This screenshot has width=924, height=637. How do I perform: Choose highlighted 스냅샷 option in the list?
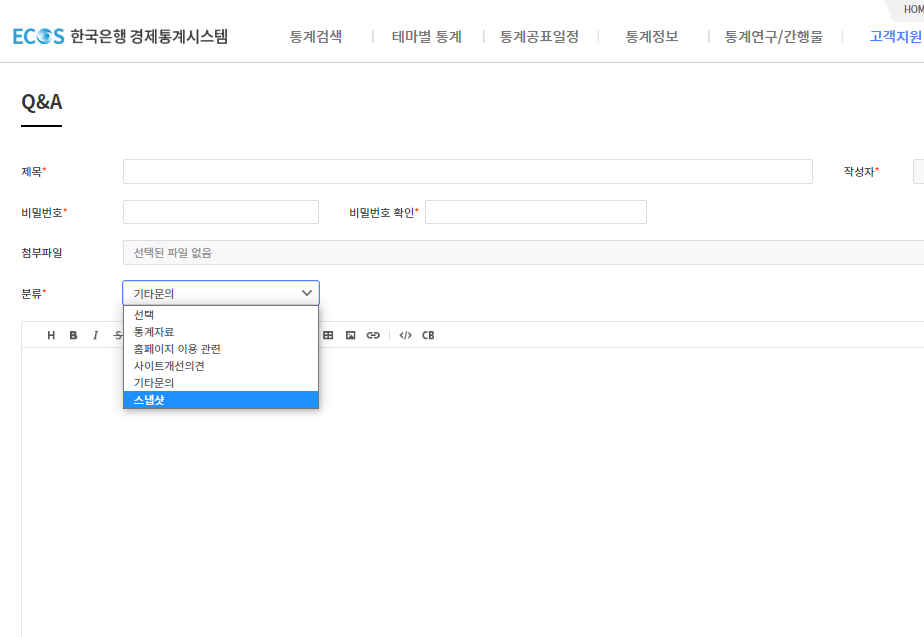(221, 400)
